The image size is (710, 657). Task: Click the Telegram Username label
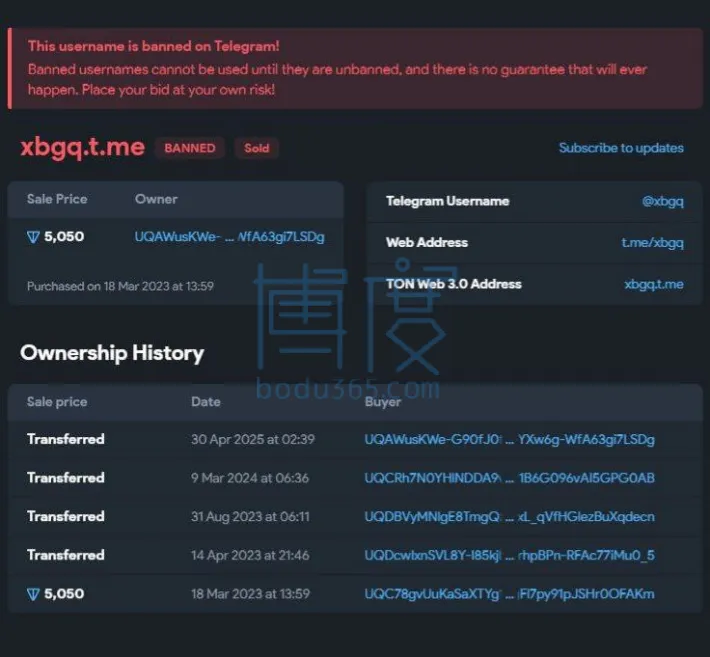[447, 201]
